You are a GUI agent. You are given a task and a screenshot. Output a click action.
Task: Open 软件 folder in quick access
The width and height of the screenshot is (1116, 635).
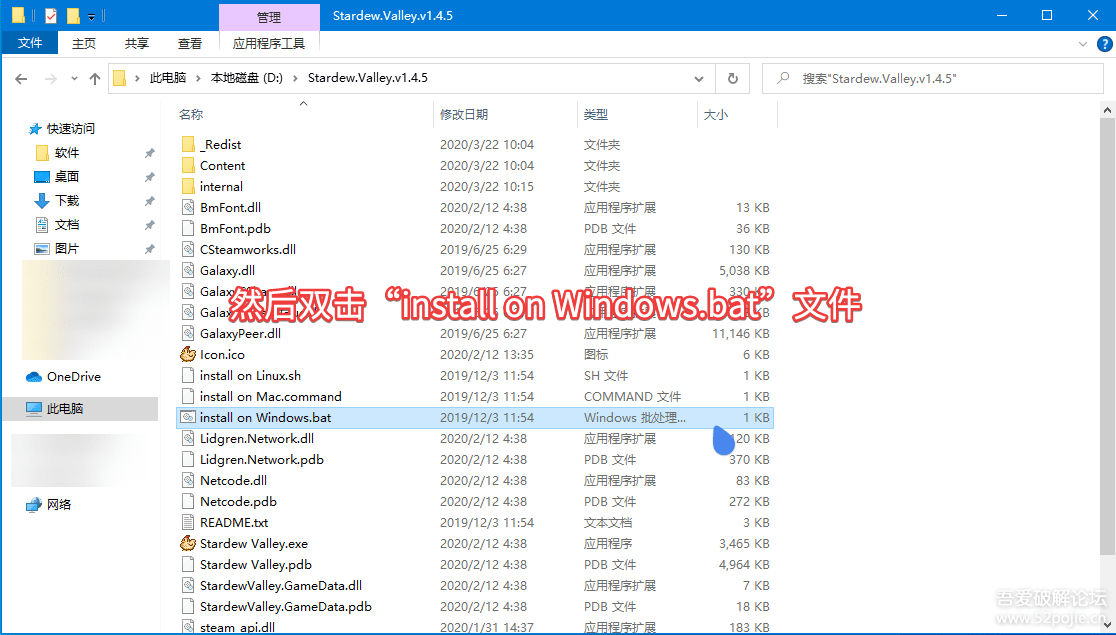click(x=67, y=152)
